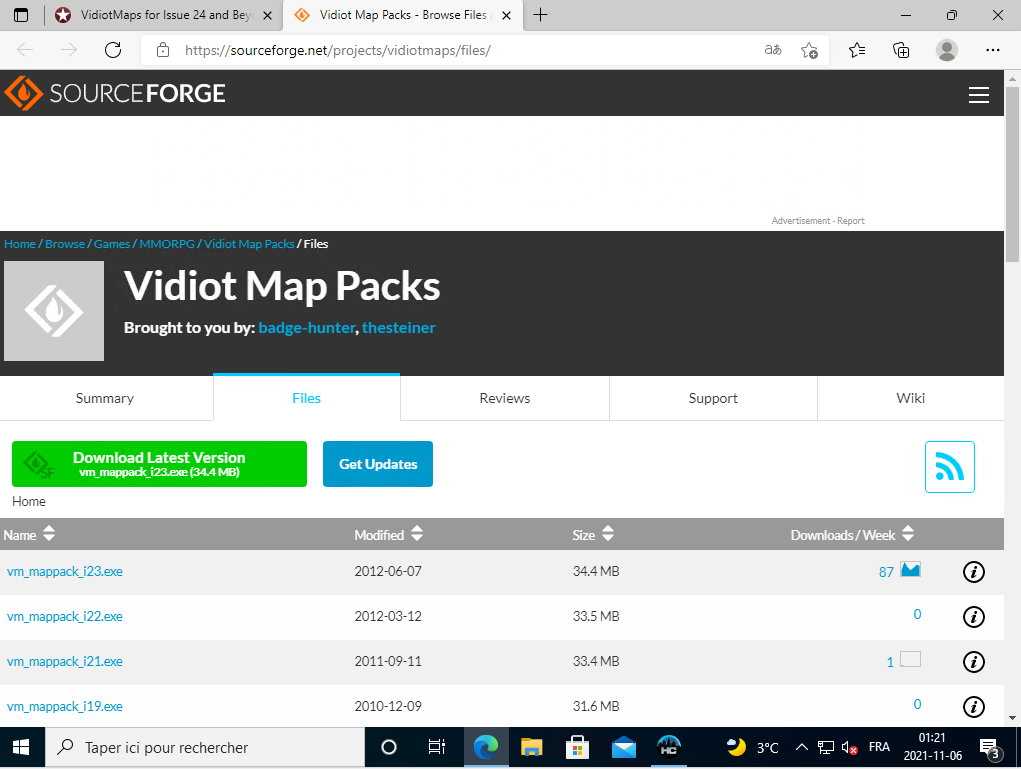Open Microsoft Store from taskbar
This screenshot has height=769, width=1021.
coord(577,748)
